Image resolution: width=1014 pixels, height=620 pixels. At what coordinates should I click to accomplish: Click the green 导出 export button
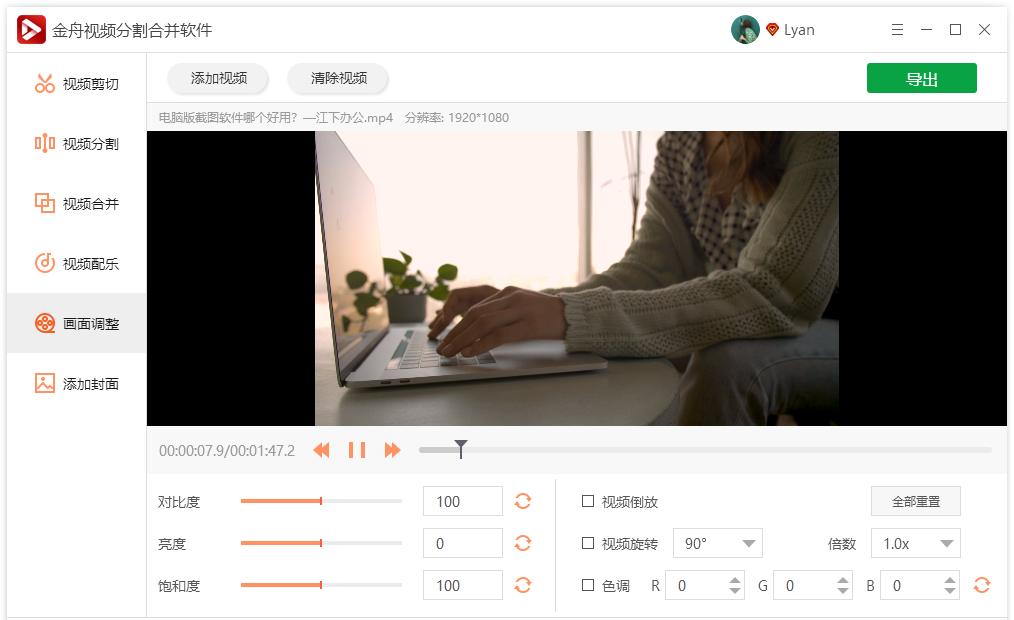[921, 78]
